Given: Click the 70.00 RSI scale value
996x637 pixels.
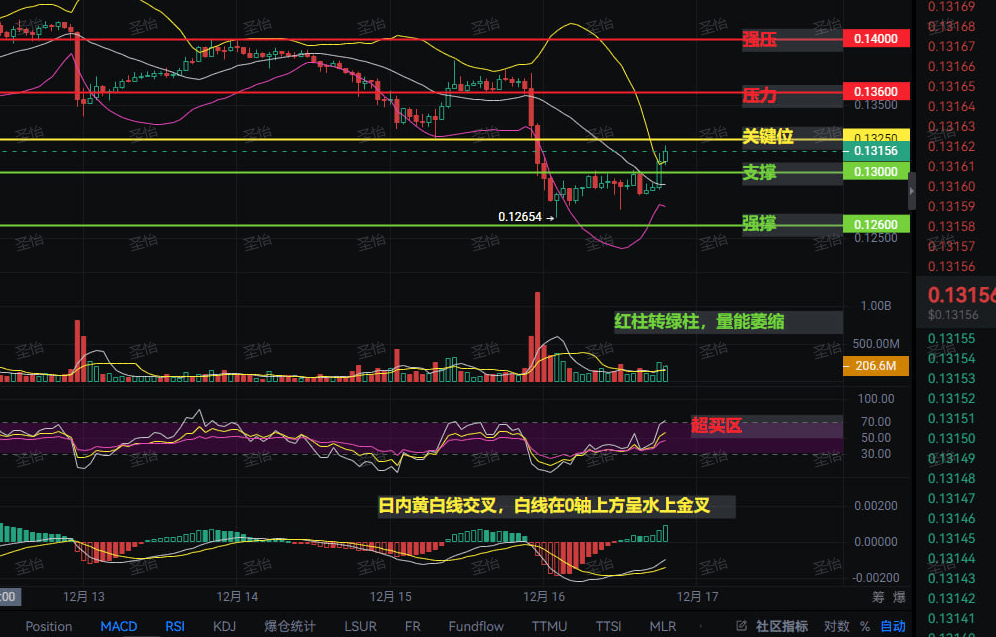Looking at the screenshot, I should pos(876,422).
